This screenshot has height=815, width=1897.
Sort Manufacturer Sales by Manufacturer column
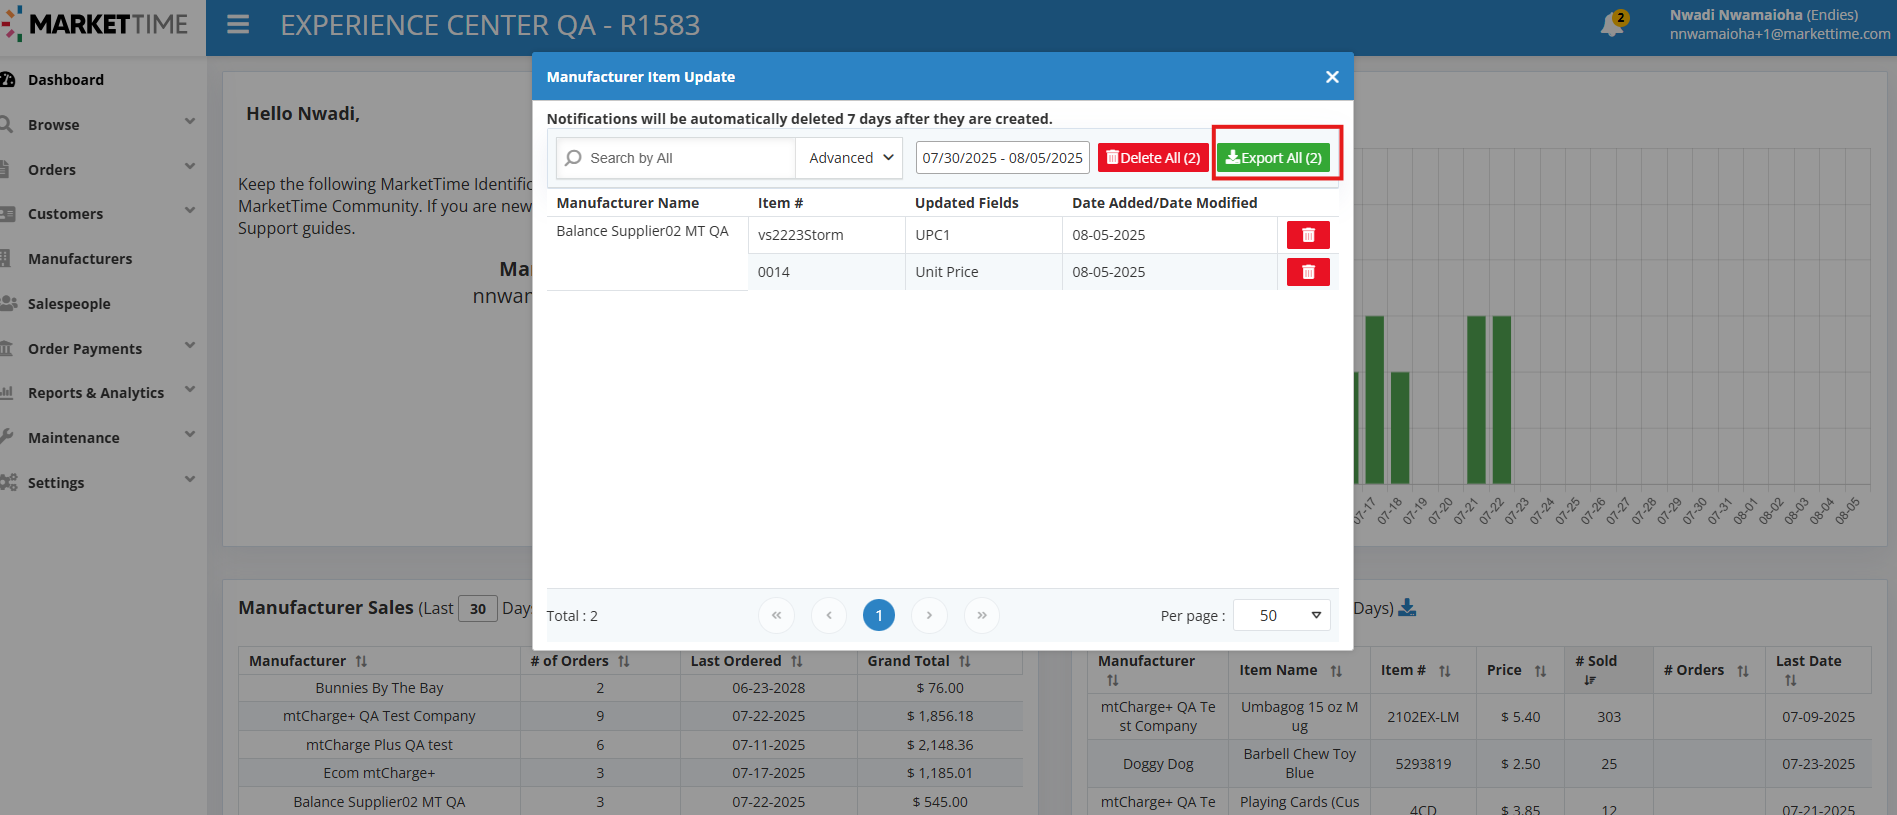click(x=361, y=661)
